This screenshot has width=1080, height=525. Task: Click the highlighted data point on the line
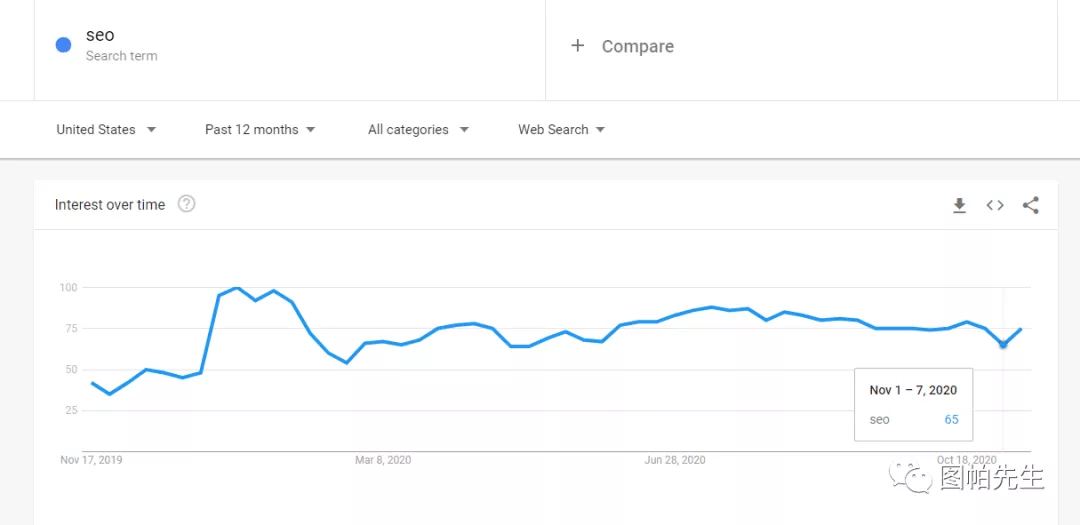coord(1003,345)
